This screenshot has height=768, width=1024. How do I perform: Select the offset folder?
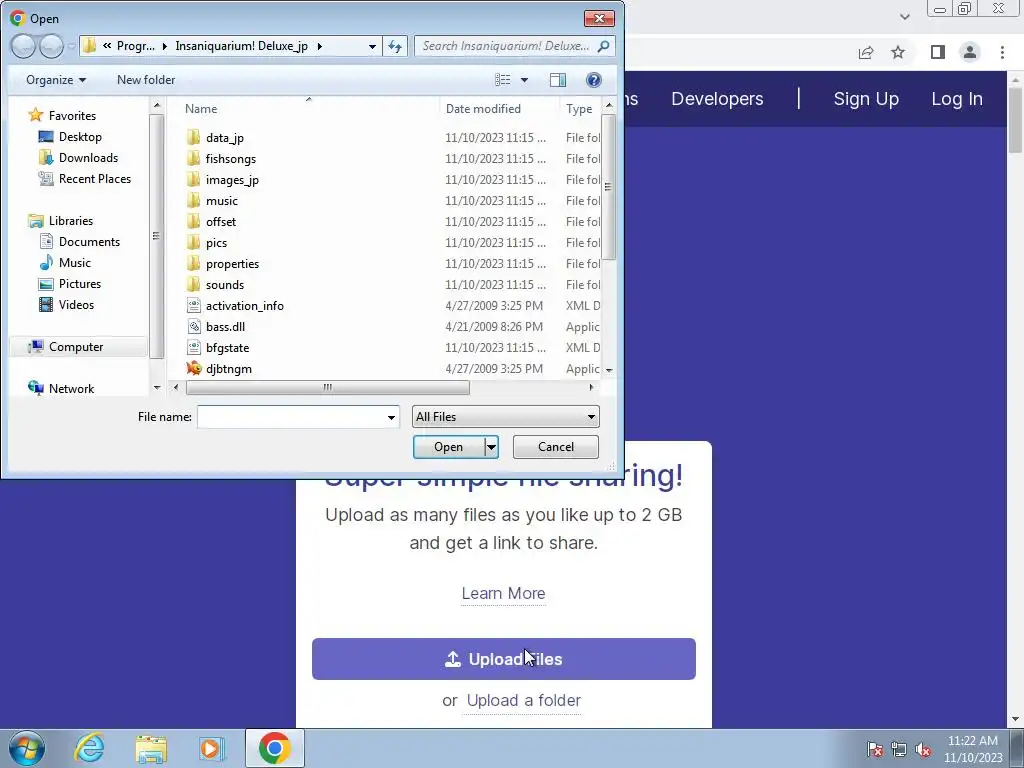pyautogui.click(x=221, y=221)
